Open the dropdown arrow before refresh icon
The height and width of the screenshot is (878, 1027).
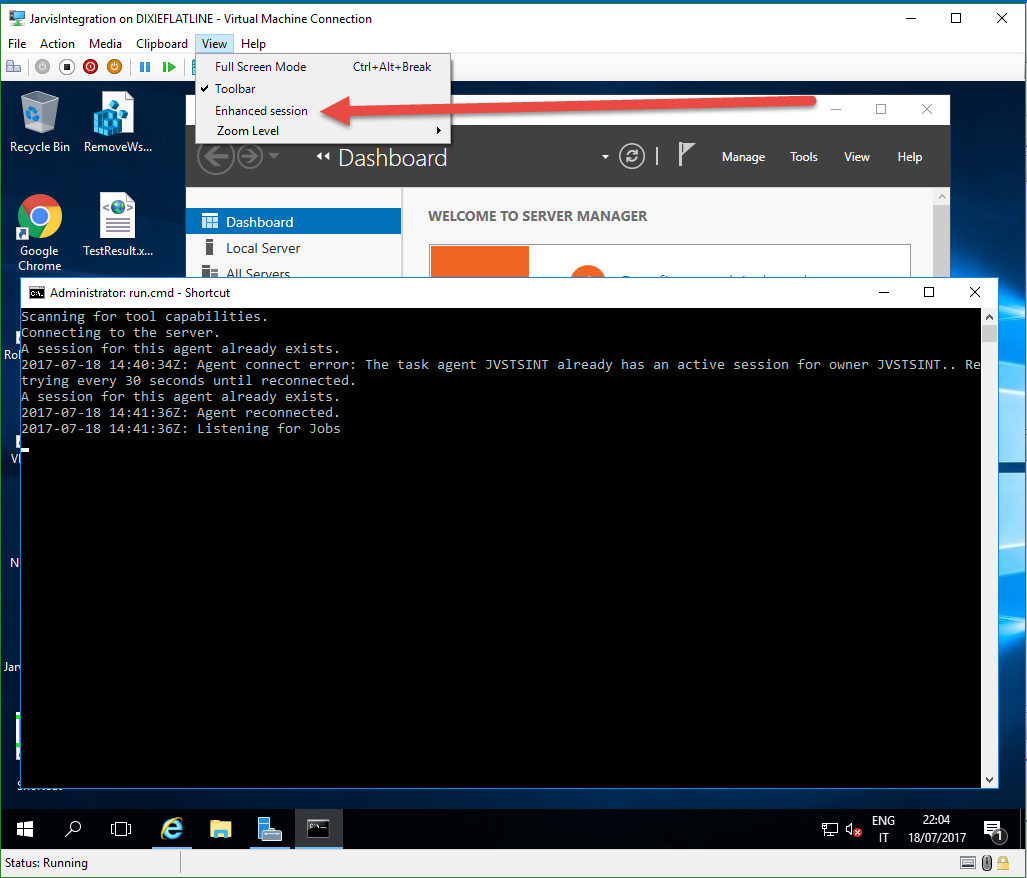pos(605,157)
